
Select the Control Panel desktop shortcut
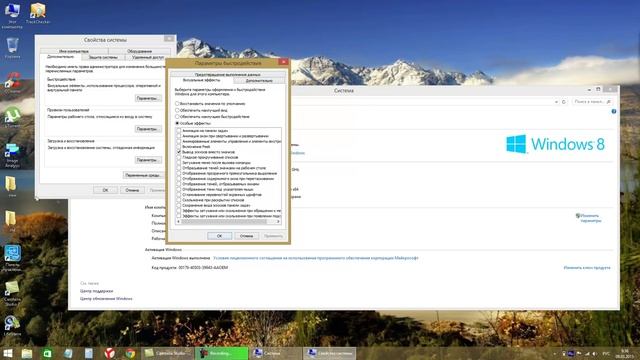(x=12, y=258)
